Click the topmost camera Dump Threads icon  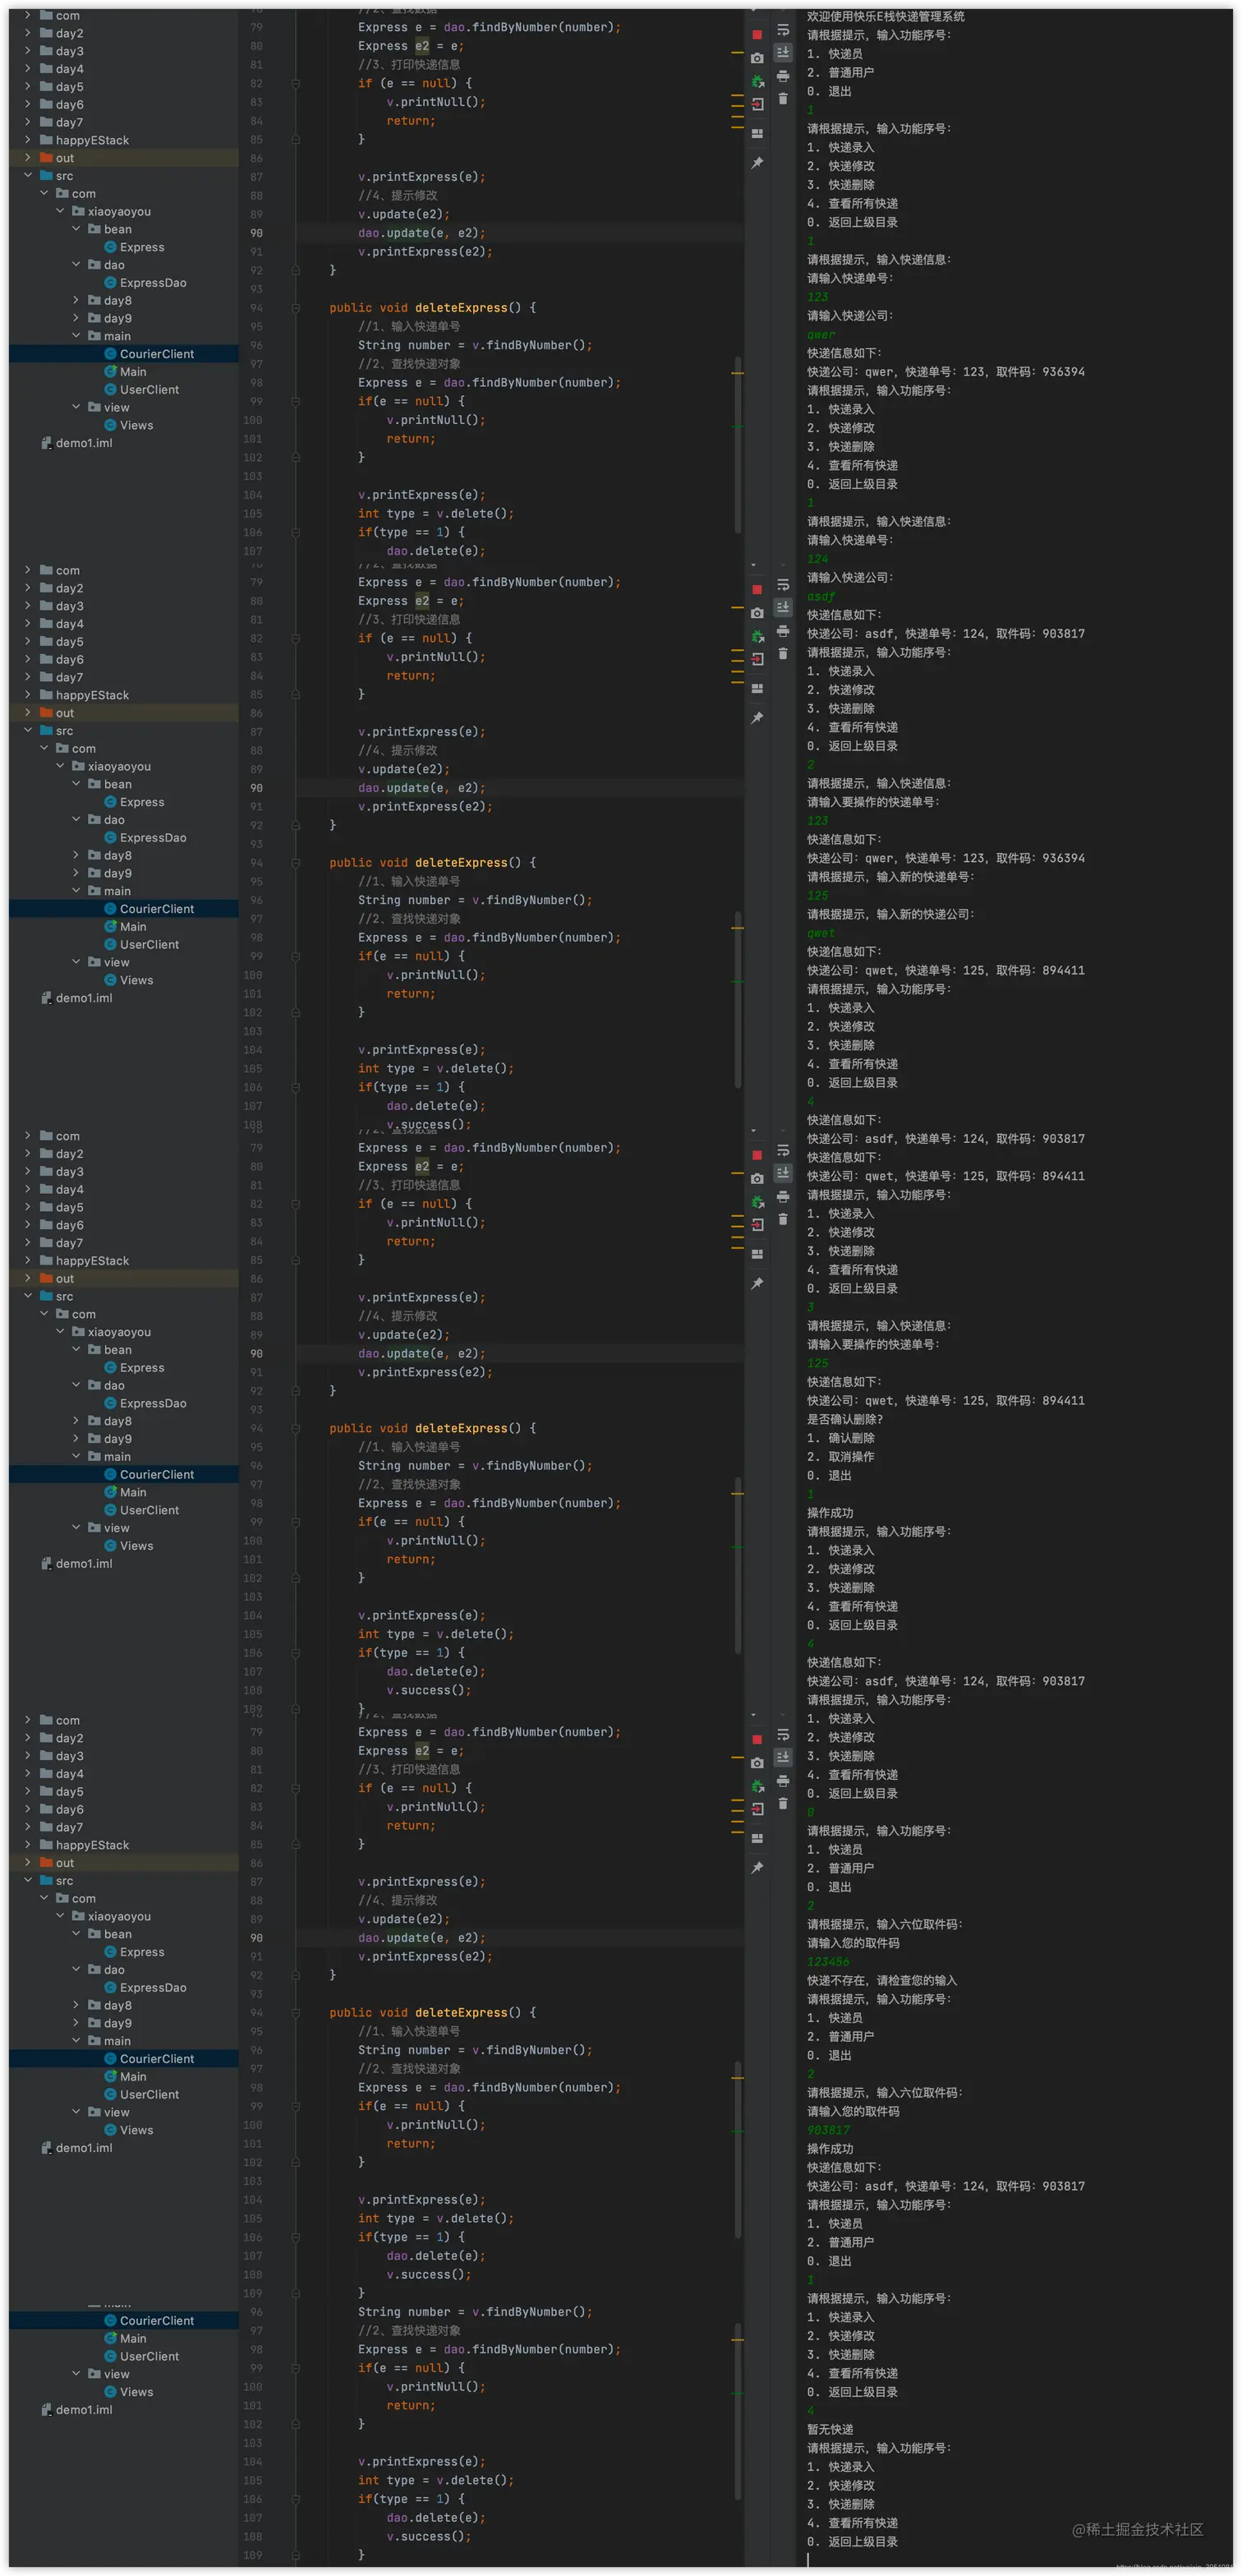757,58
